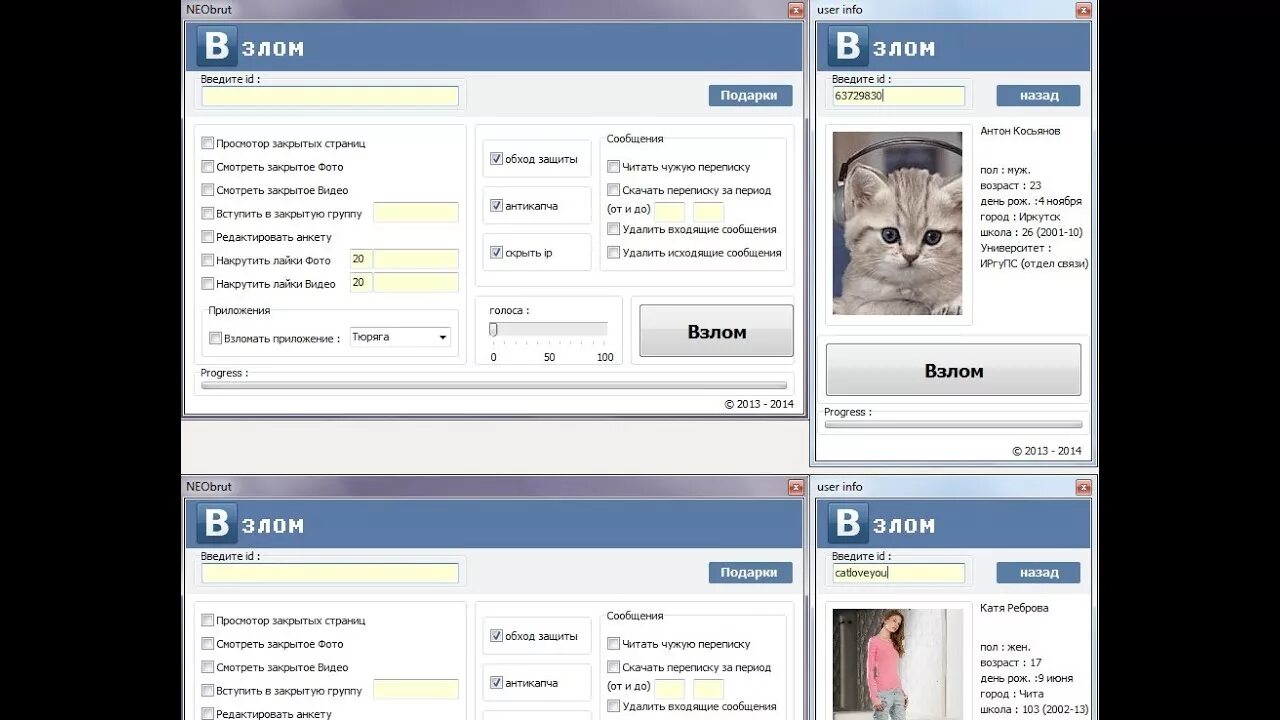Screen dimensions: 1280x720
Task: Click the 20 count field for лайки Фото
Action: pos(361,259)
